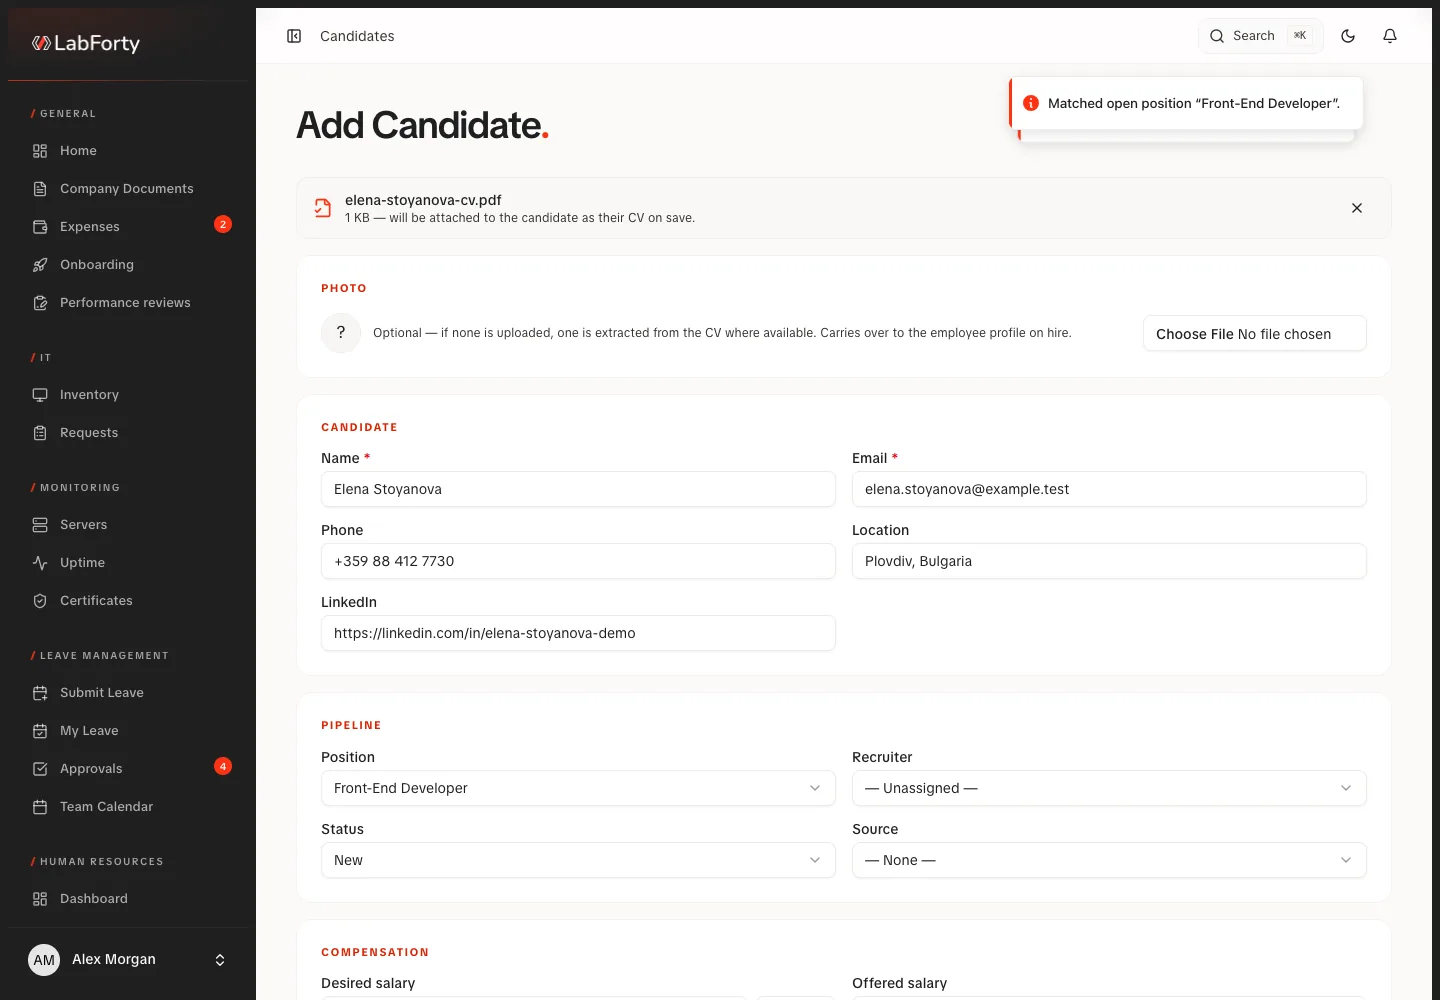Click the Servers icon
This screenshot has height=1000, width=1440.
coord(40,525)
